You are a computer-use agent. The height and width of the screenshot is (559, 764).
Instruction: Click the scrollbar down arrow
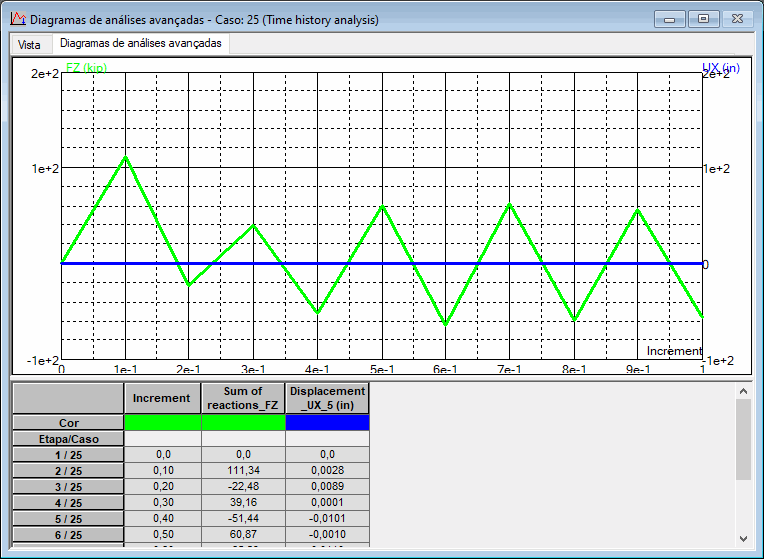743,539
